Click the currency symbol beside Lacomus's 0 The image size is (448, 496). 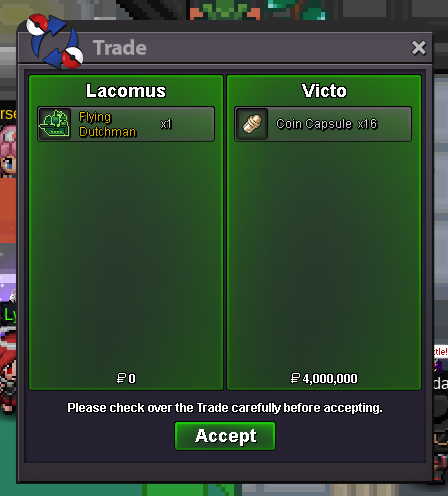[121, 378]
